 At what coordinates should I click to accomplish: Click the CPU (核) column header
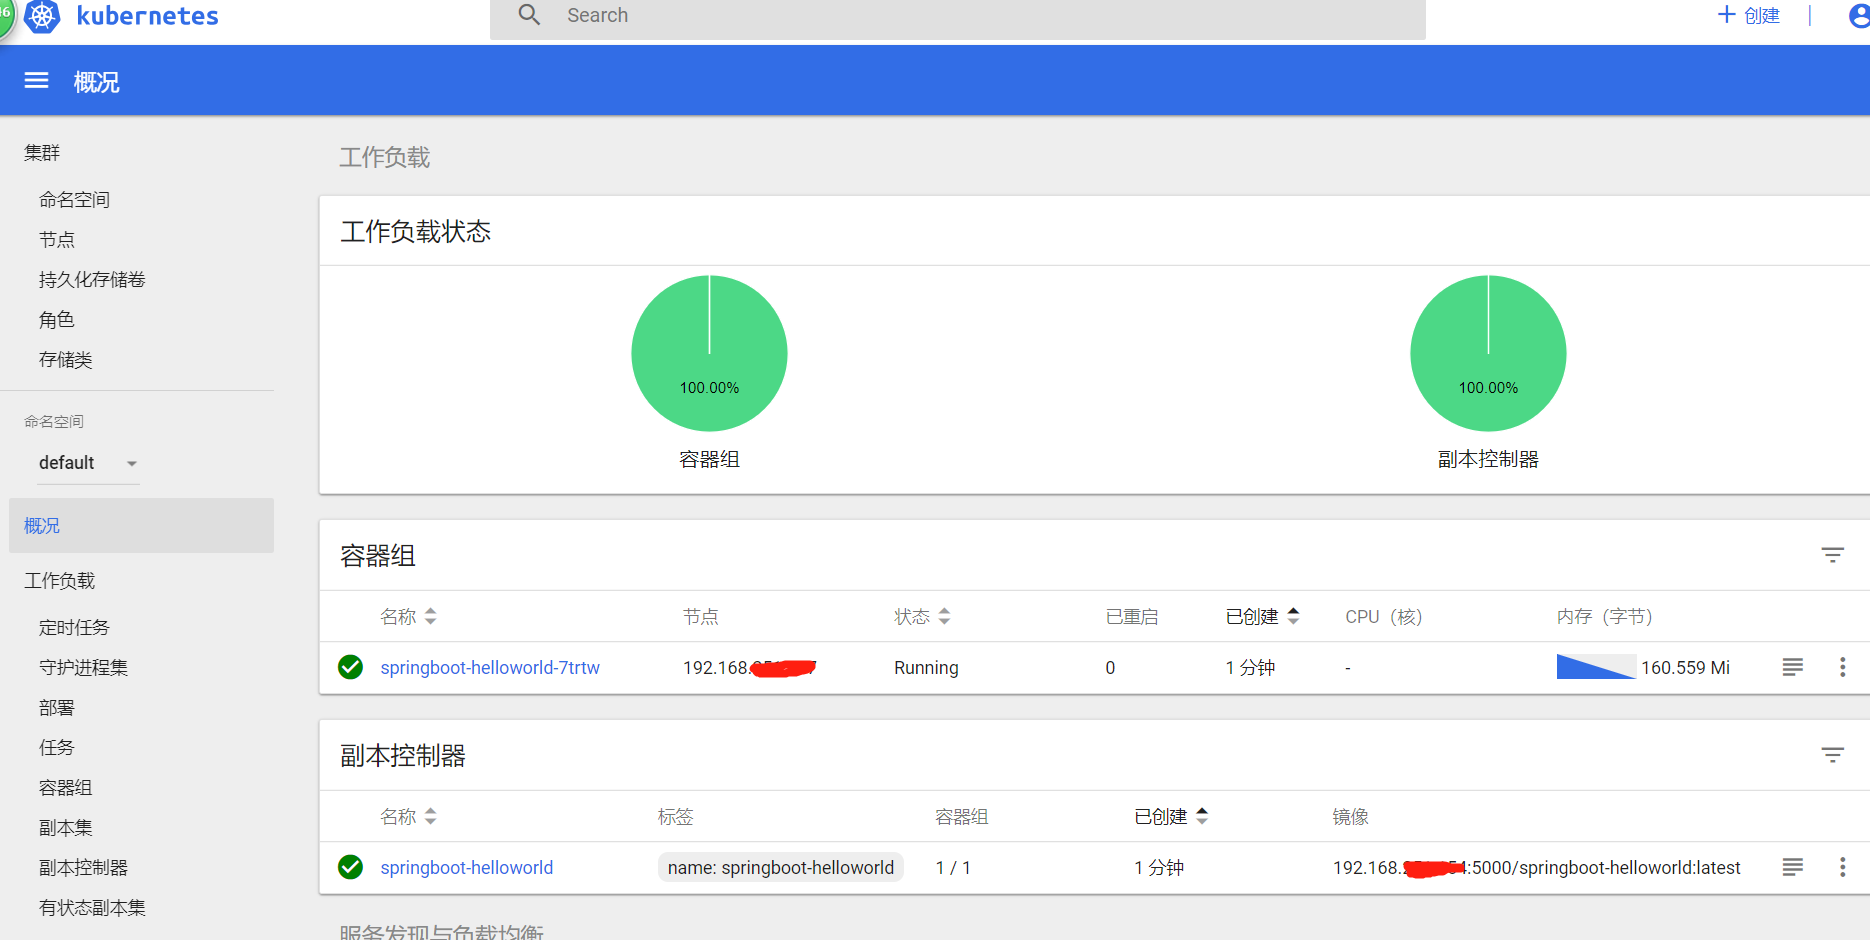tap(1384, 617)
